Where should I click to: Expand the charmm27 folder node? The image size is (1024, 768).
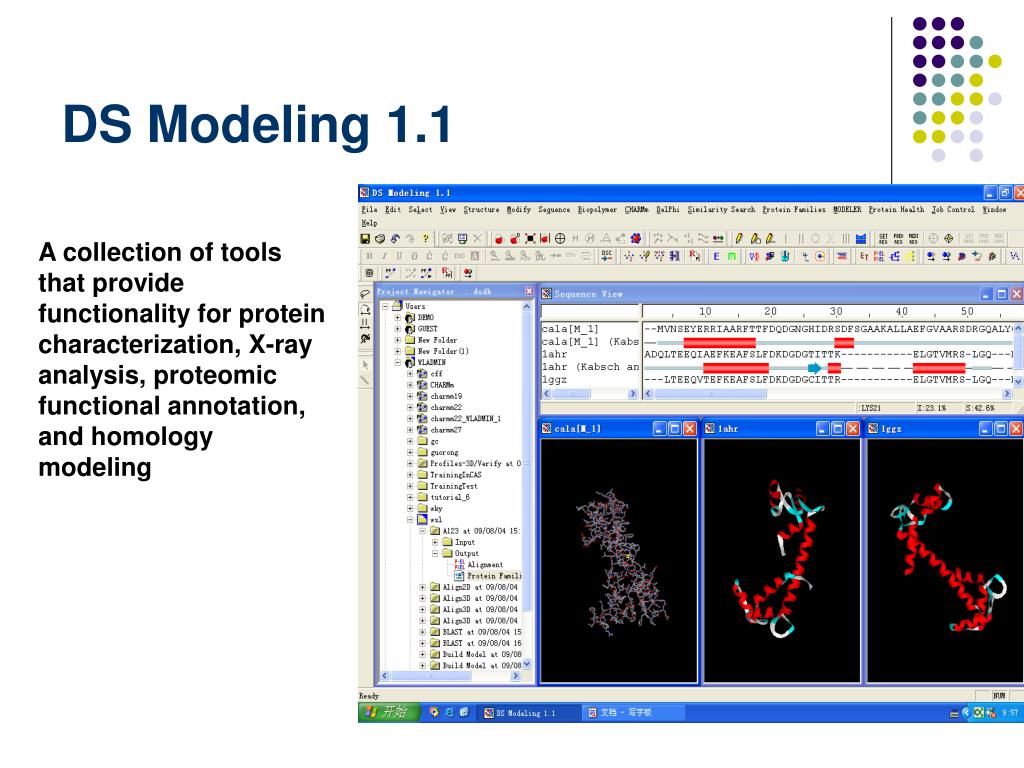pos(409,430)
